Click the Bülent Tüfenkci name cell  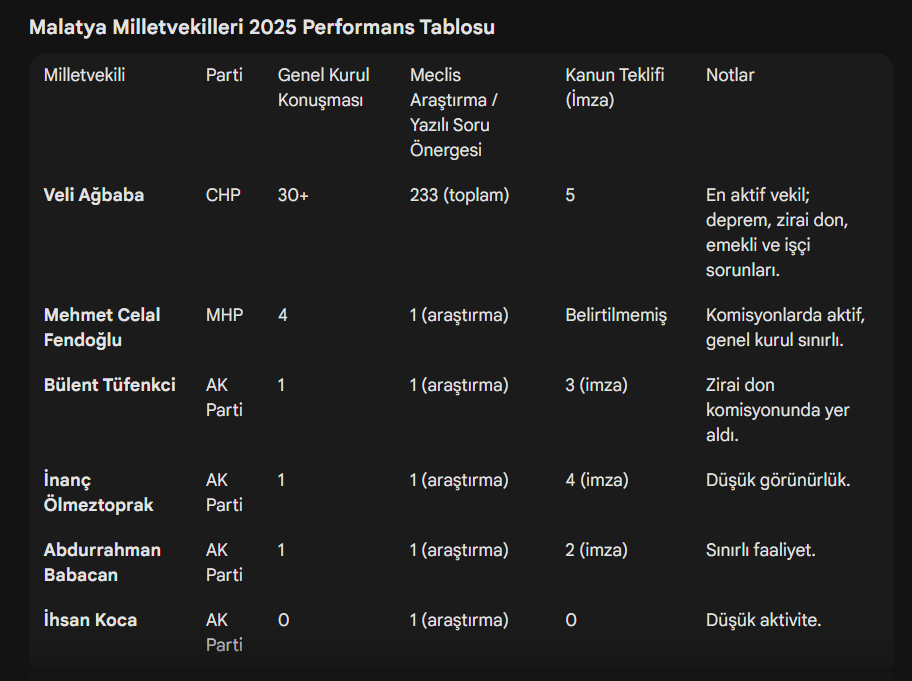point(110,385)
